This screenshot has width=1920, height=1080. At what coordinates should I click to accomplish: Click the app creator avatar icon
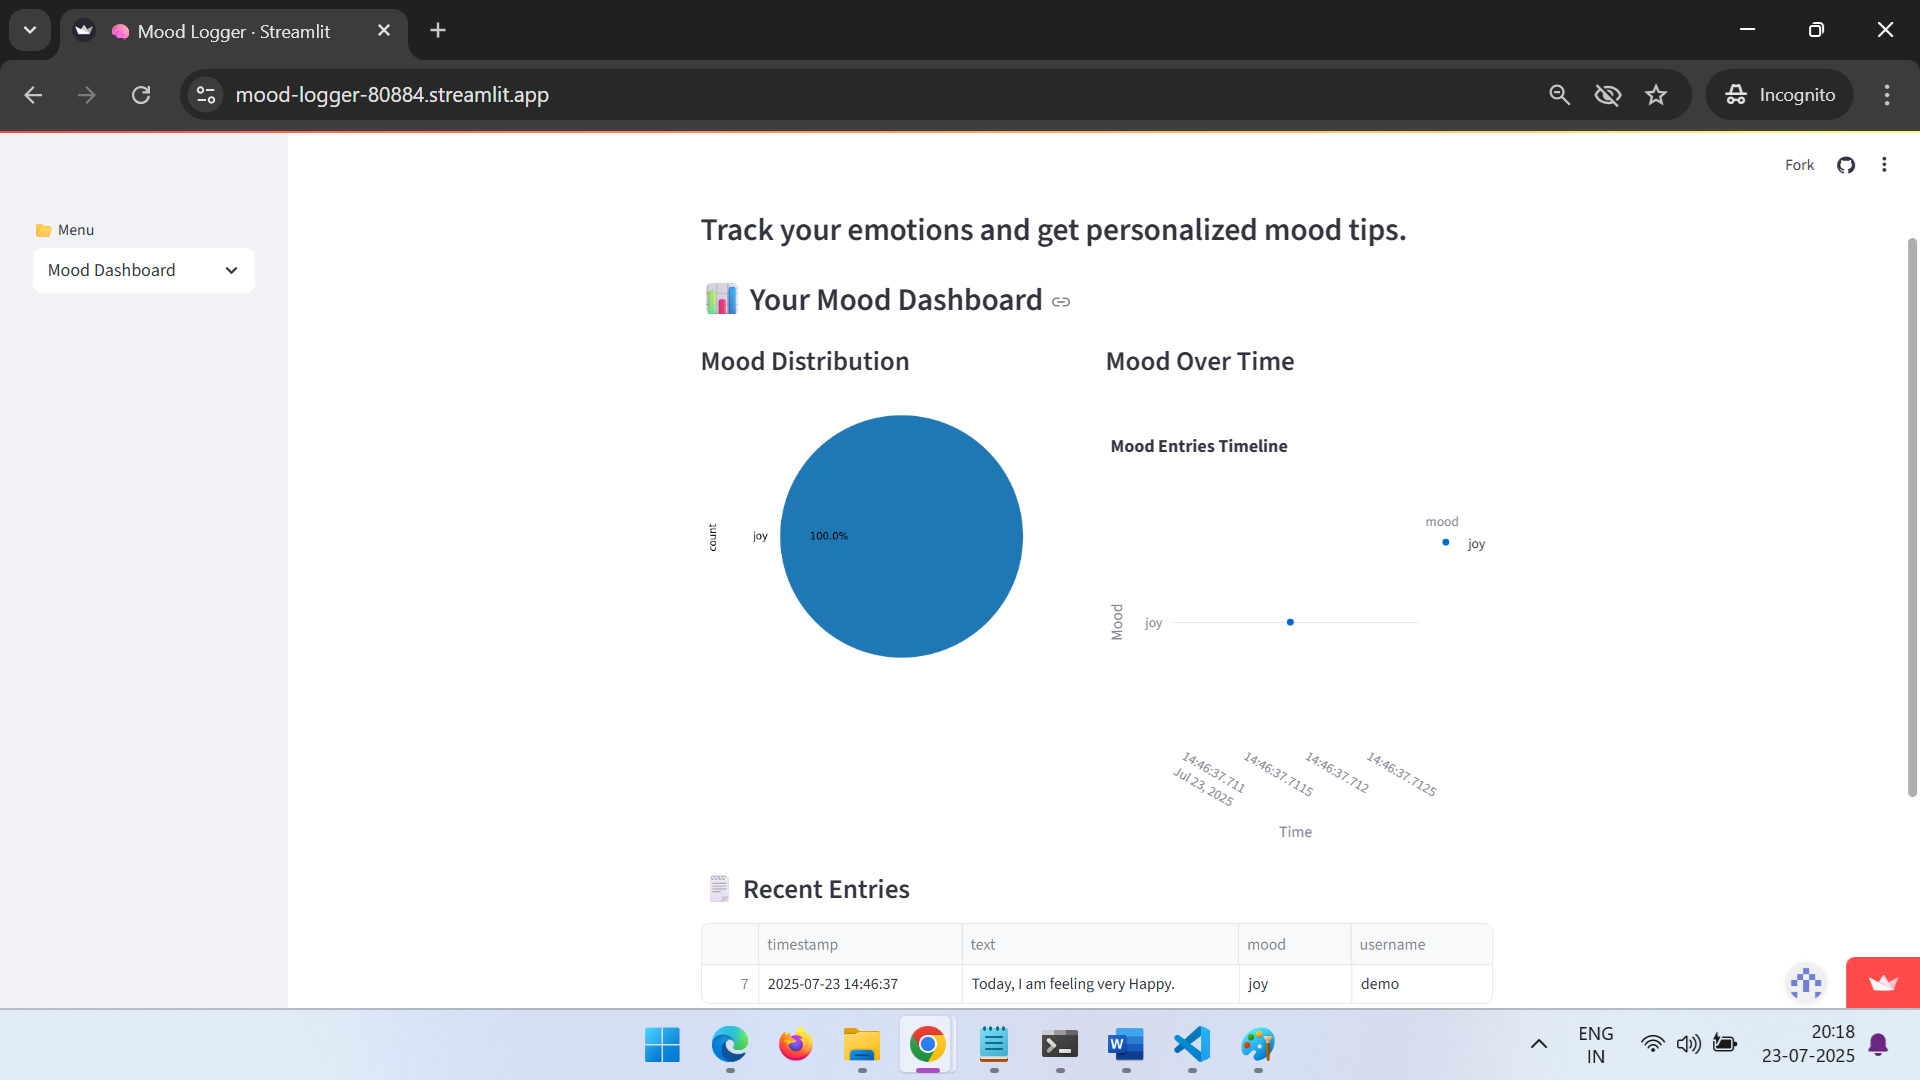(1806, 983)
